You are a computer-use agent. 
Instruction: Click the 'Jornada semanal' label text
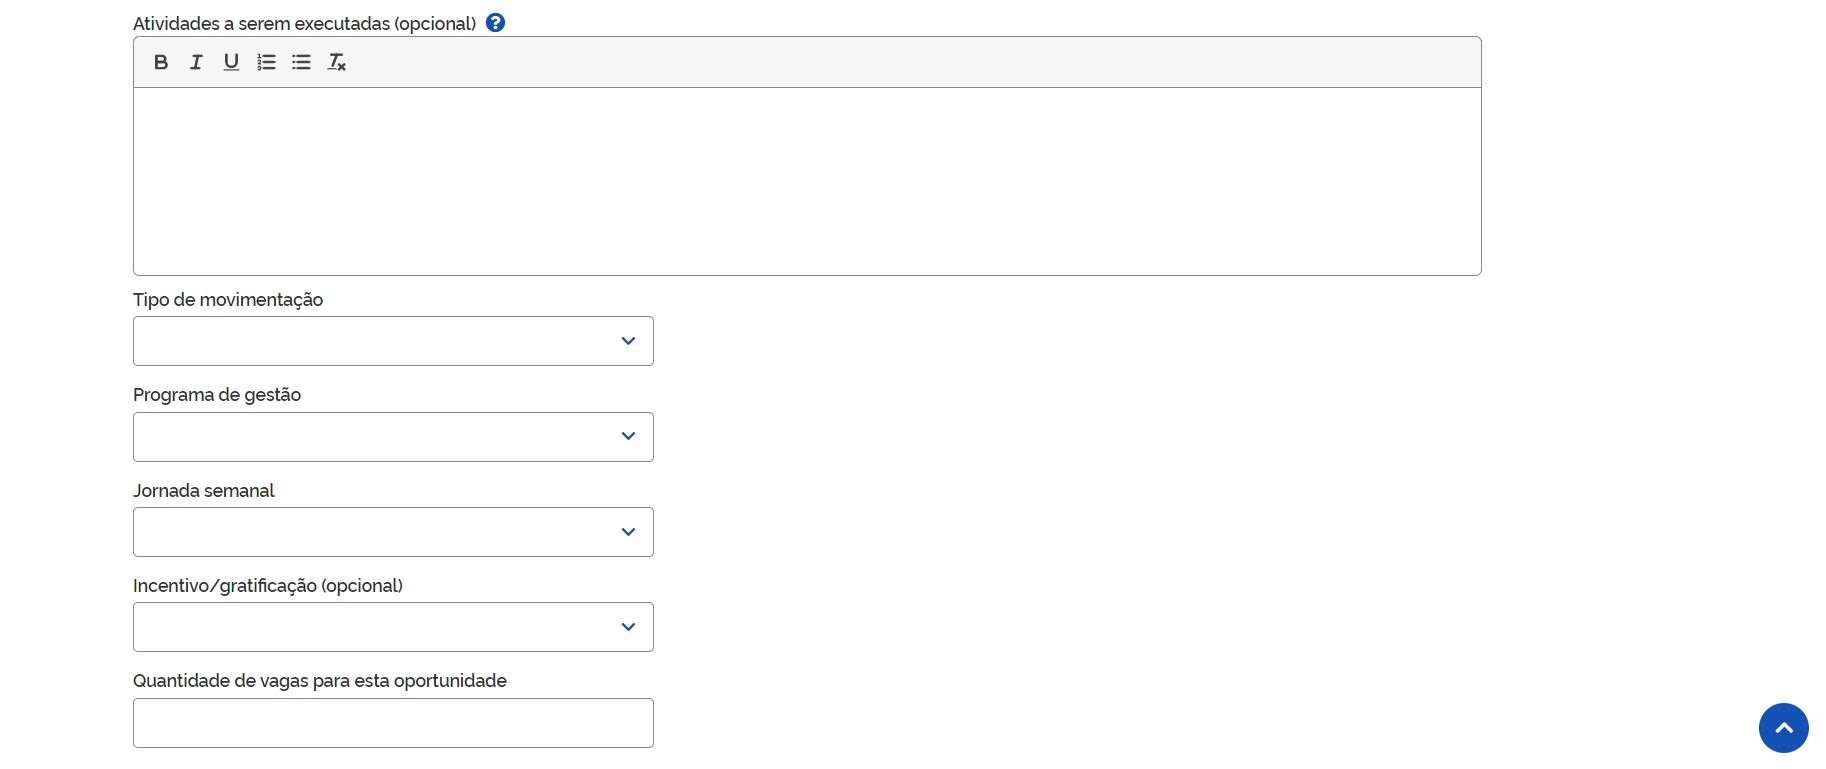pyautogui.click(x=204, y=491)
